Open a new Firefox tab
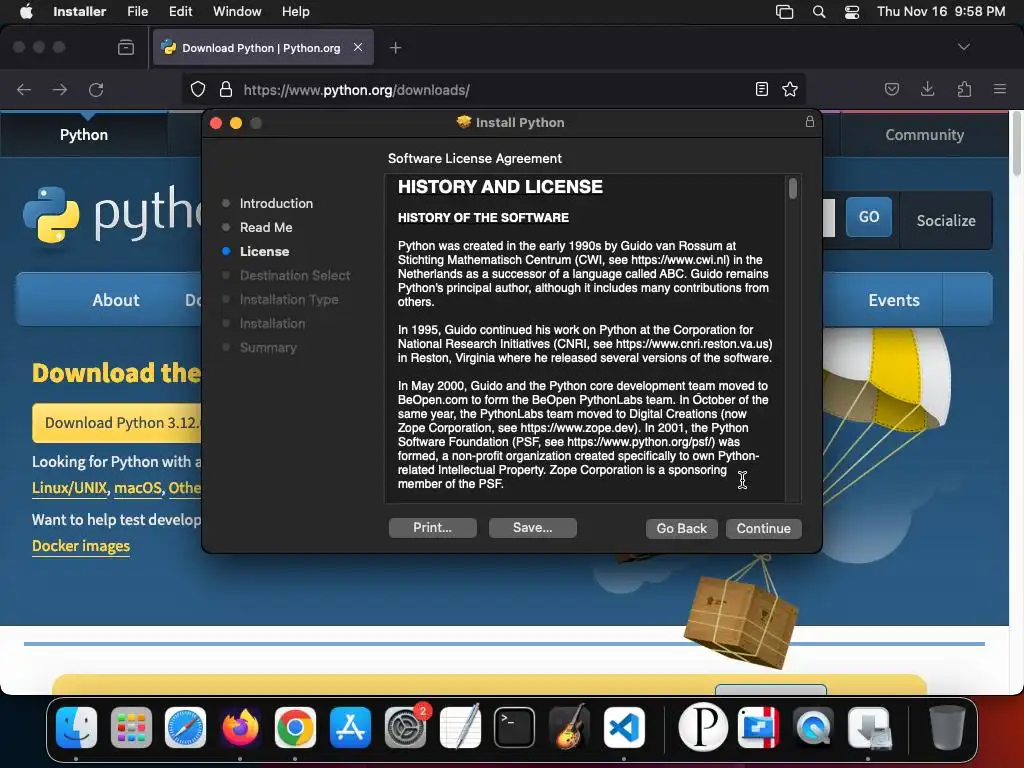This screenshot has width=1024, height=768. 395,48
